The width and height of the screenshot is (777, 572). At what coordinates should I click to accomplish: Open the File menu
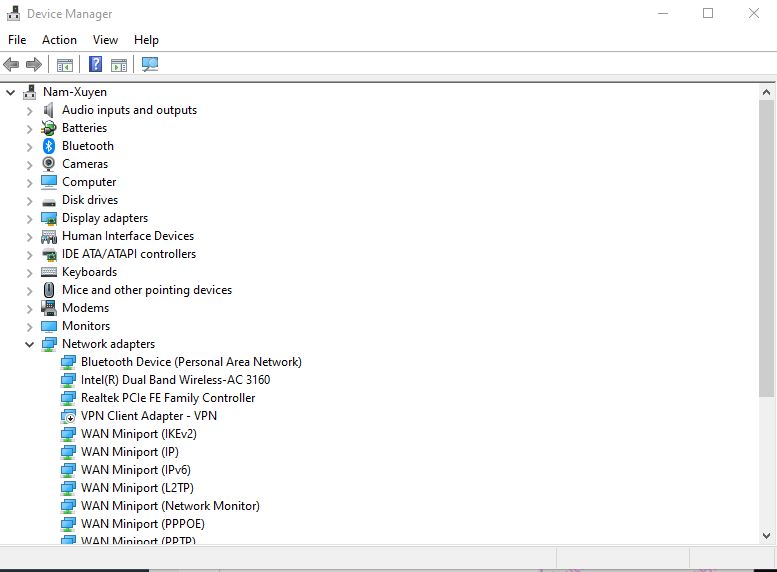click(x=17, y=40)
